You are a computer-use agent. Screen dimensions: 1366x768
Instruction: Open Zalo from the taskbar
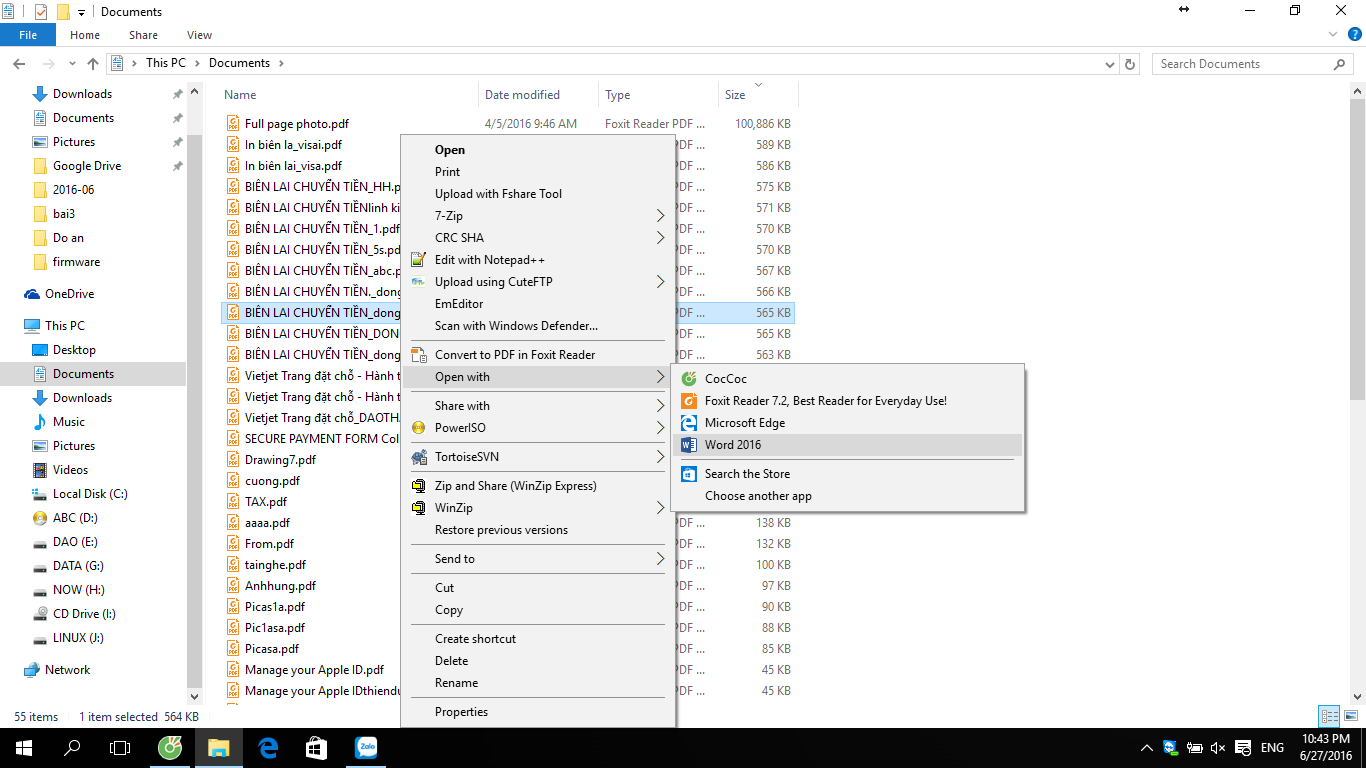point(365,748)
